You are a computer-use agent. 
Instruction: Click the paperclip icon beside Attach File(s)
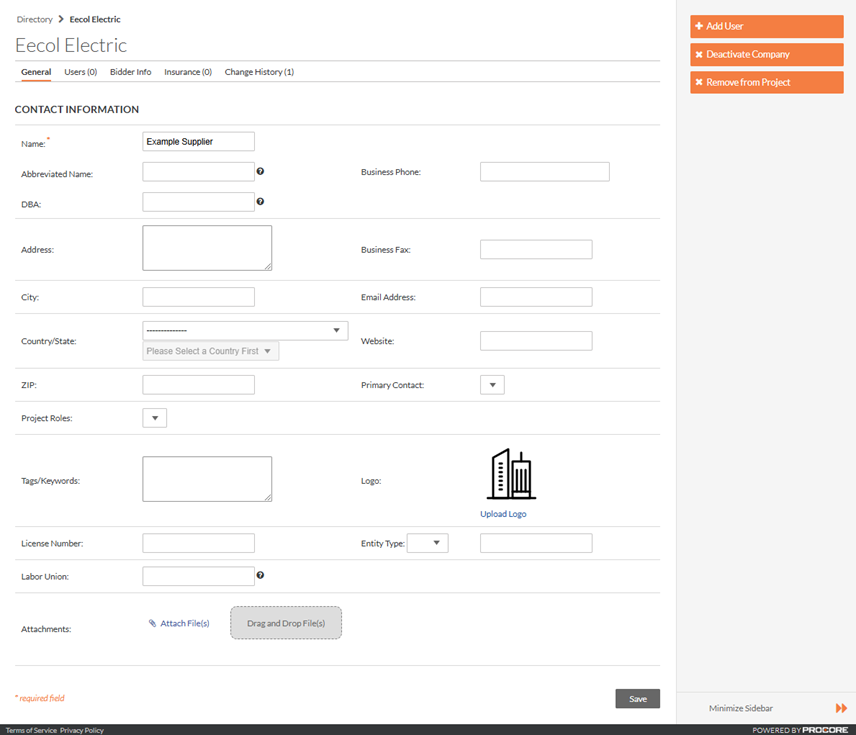click(x=152, y=623)
